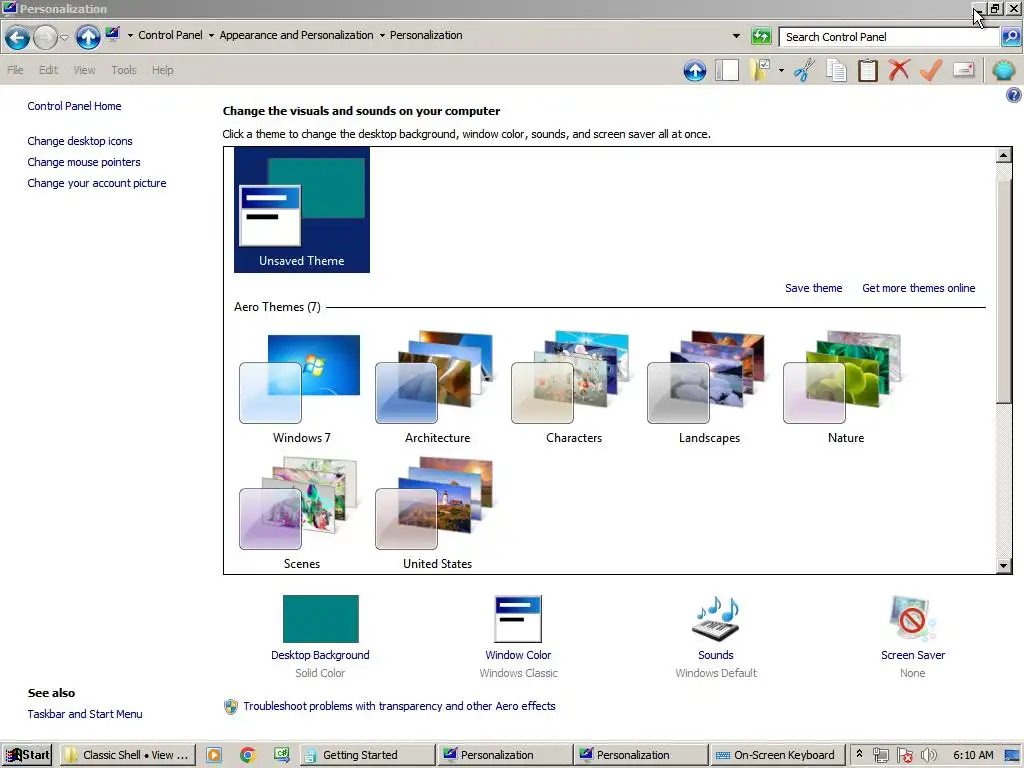Select the Scenes theme
The height and width of the screenshot is (768, 1024).
[x=302, y=515]
